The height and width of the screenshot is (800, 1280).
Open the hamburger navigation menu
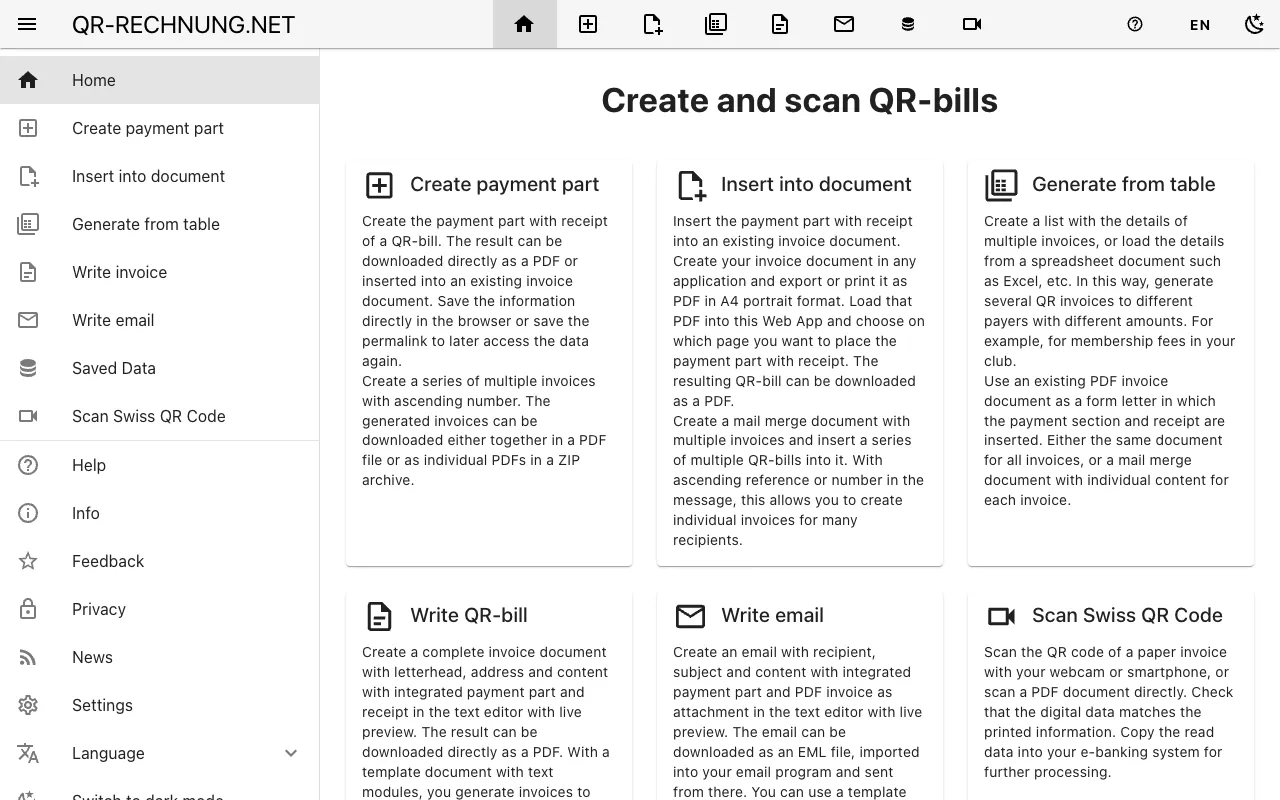(x=27, y=24)
